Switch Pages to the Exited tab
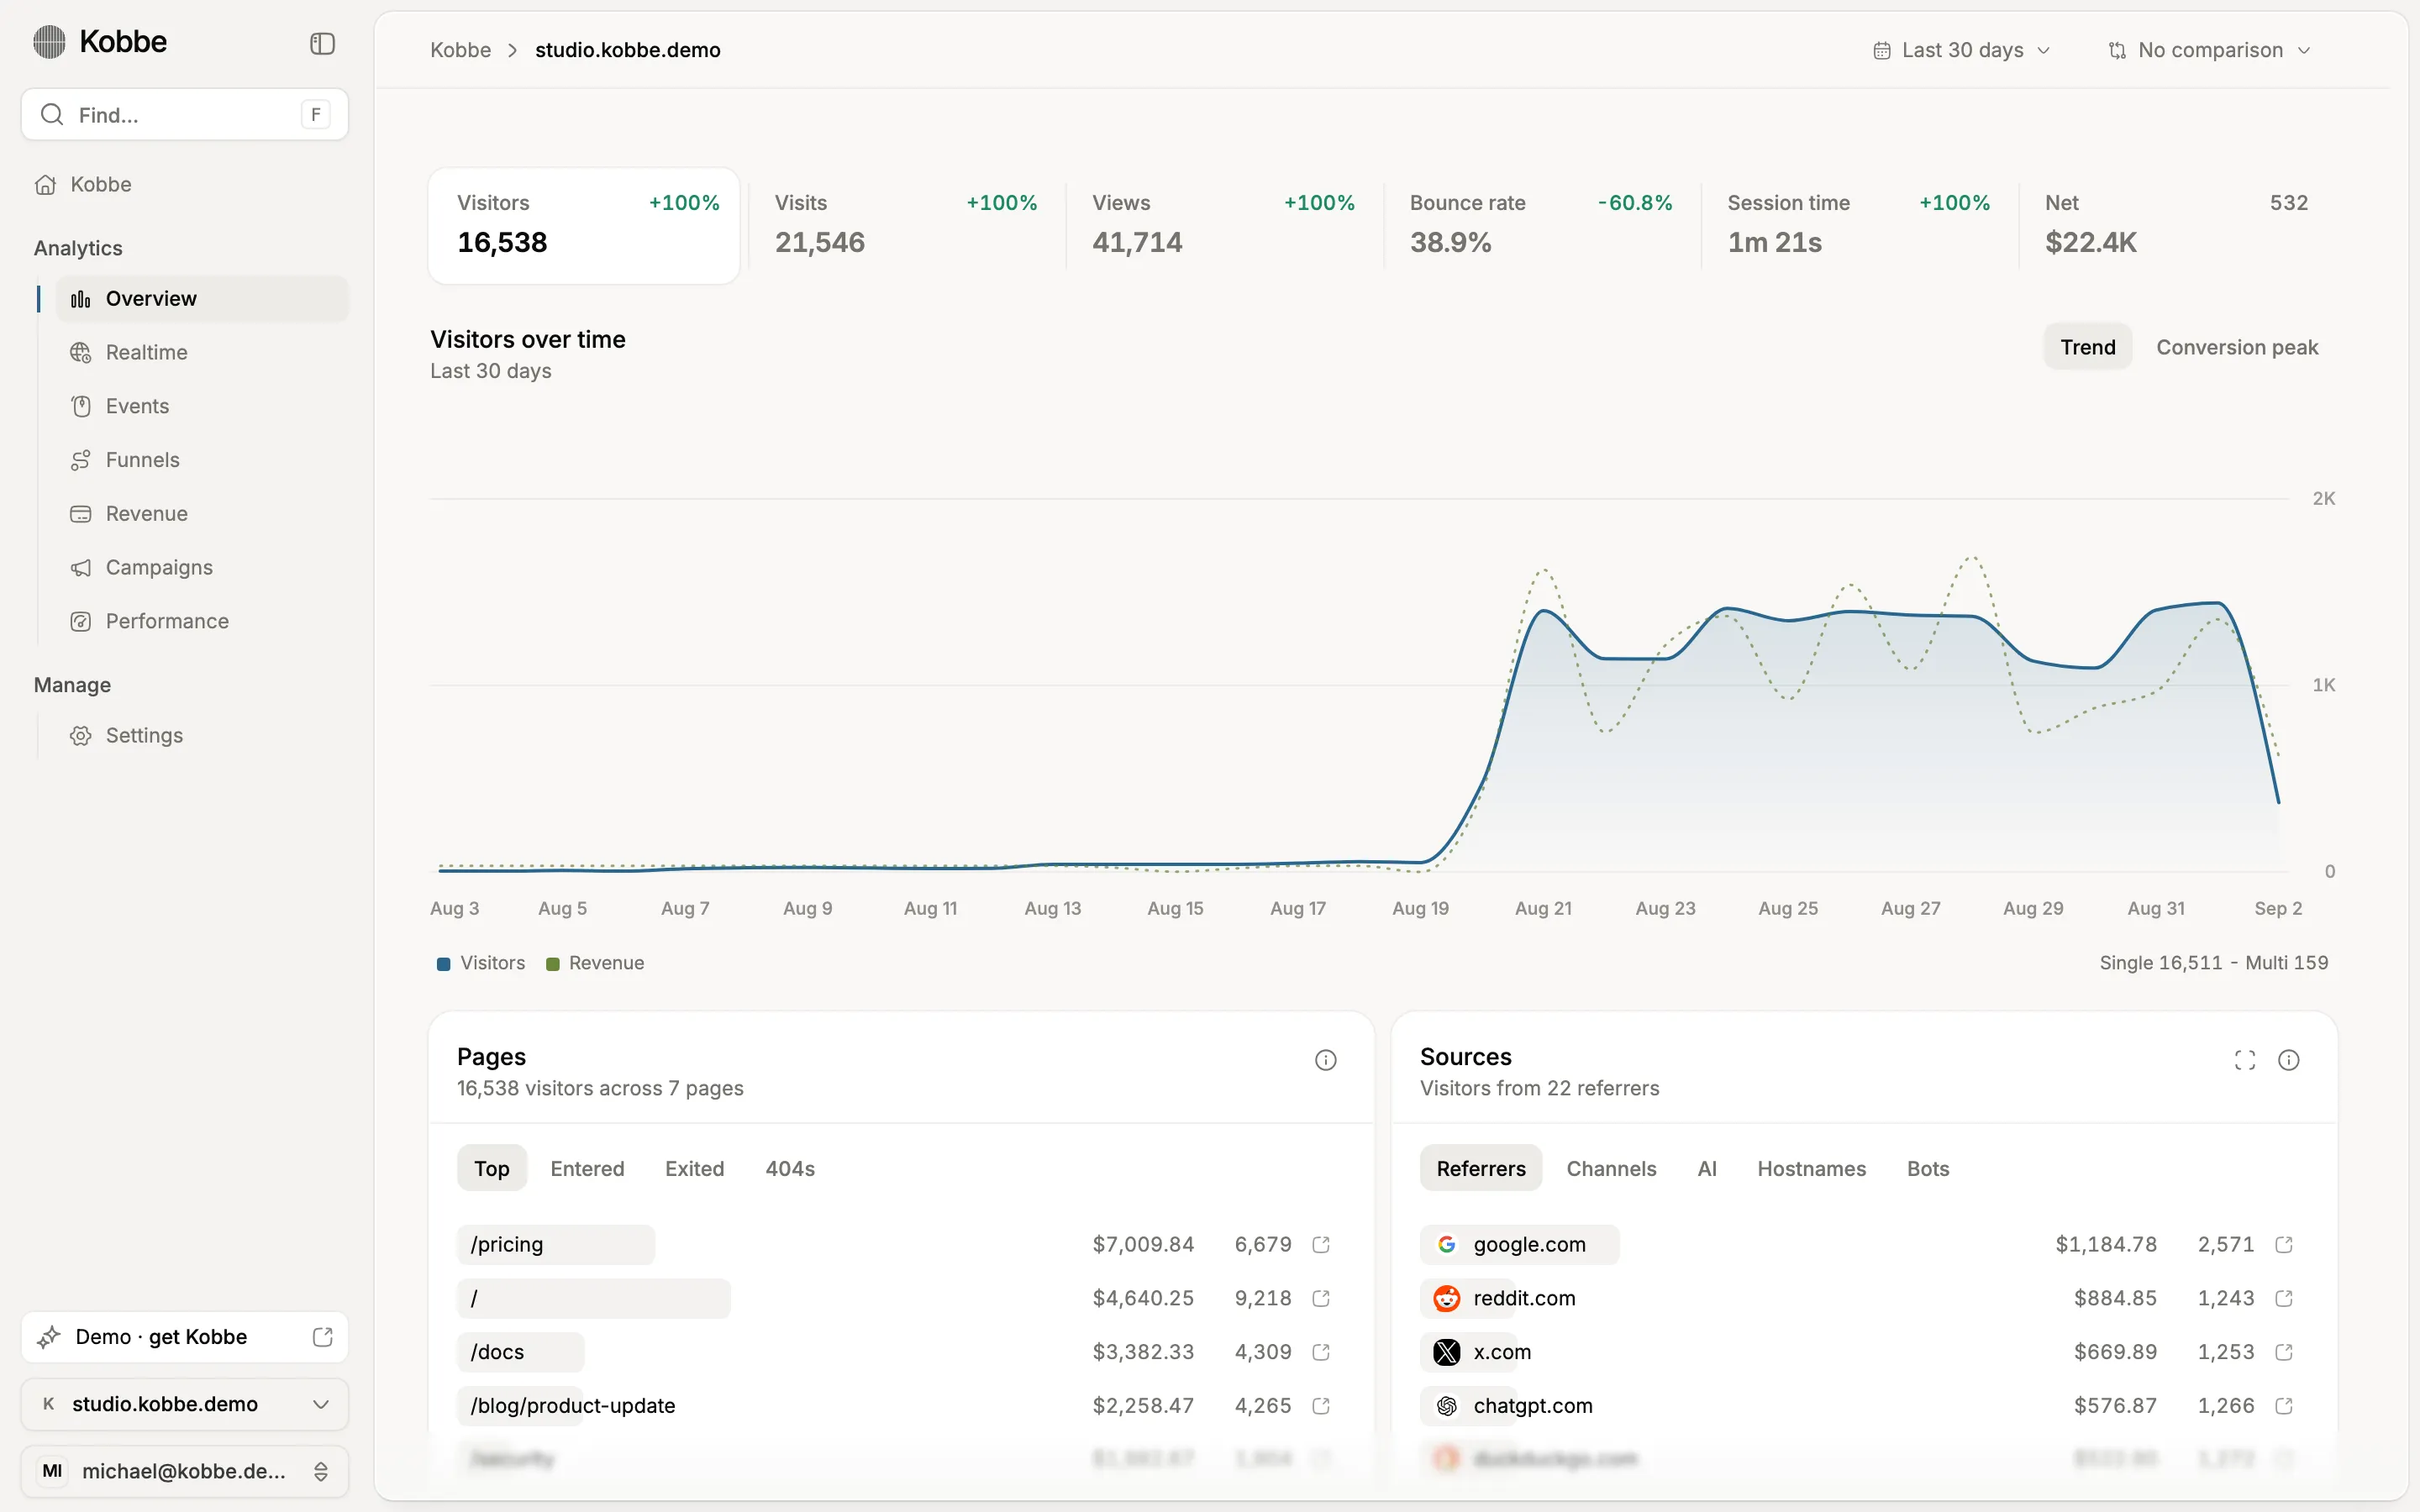This screenshot has width=2420, height=1512. [694, 1168]
